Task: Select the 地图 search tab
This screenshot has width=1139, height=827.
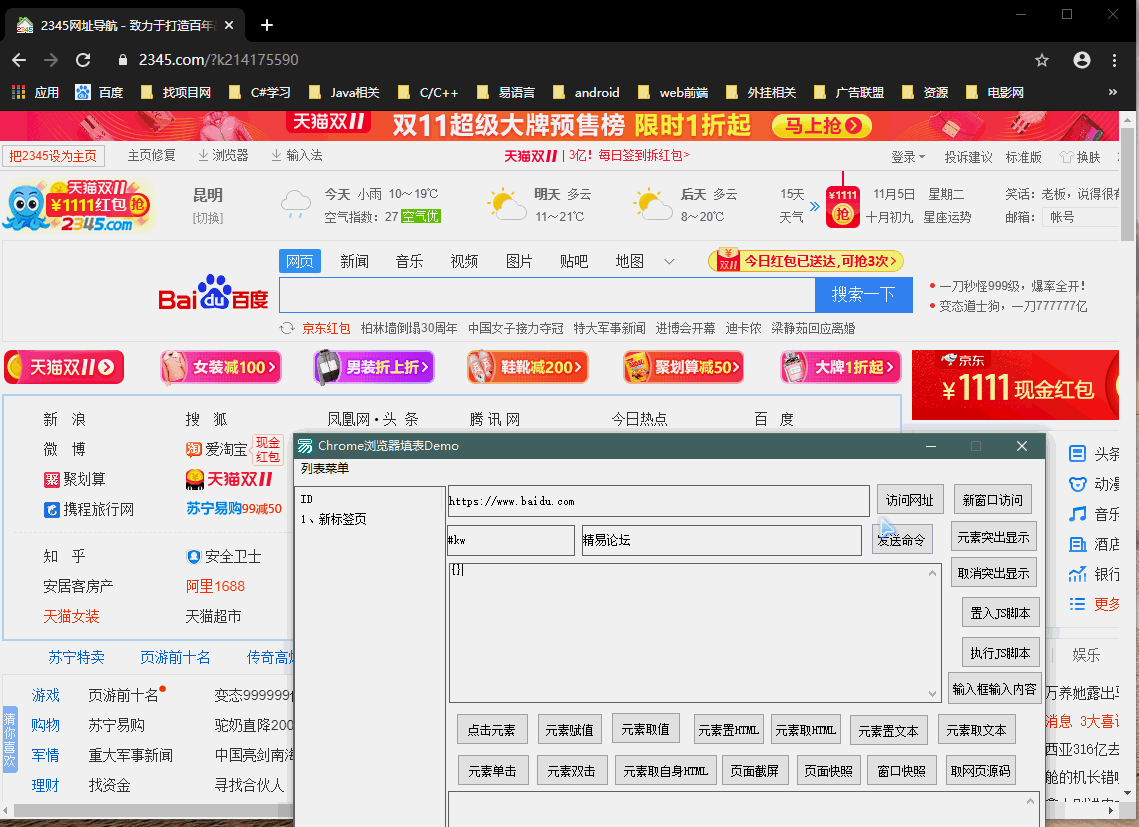Action: 630,262
